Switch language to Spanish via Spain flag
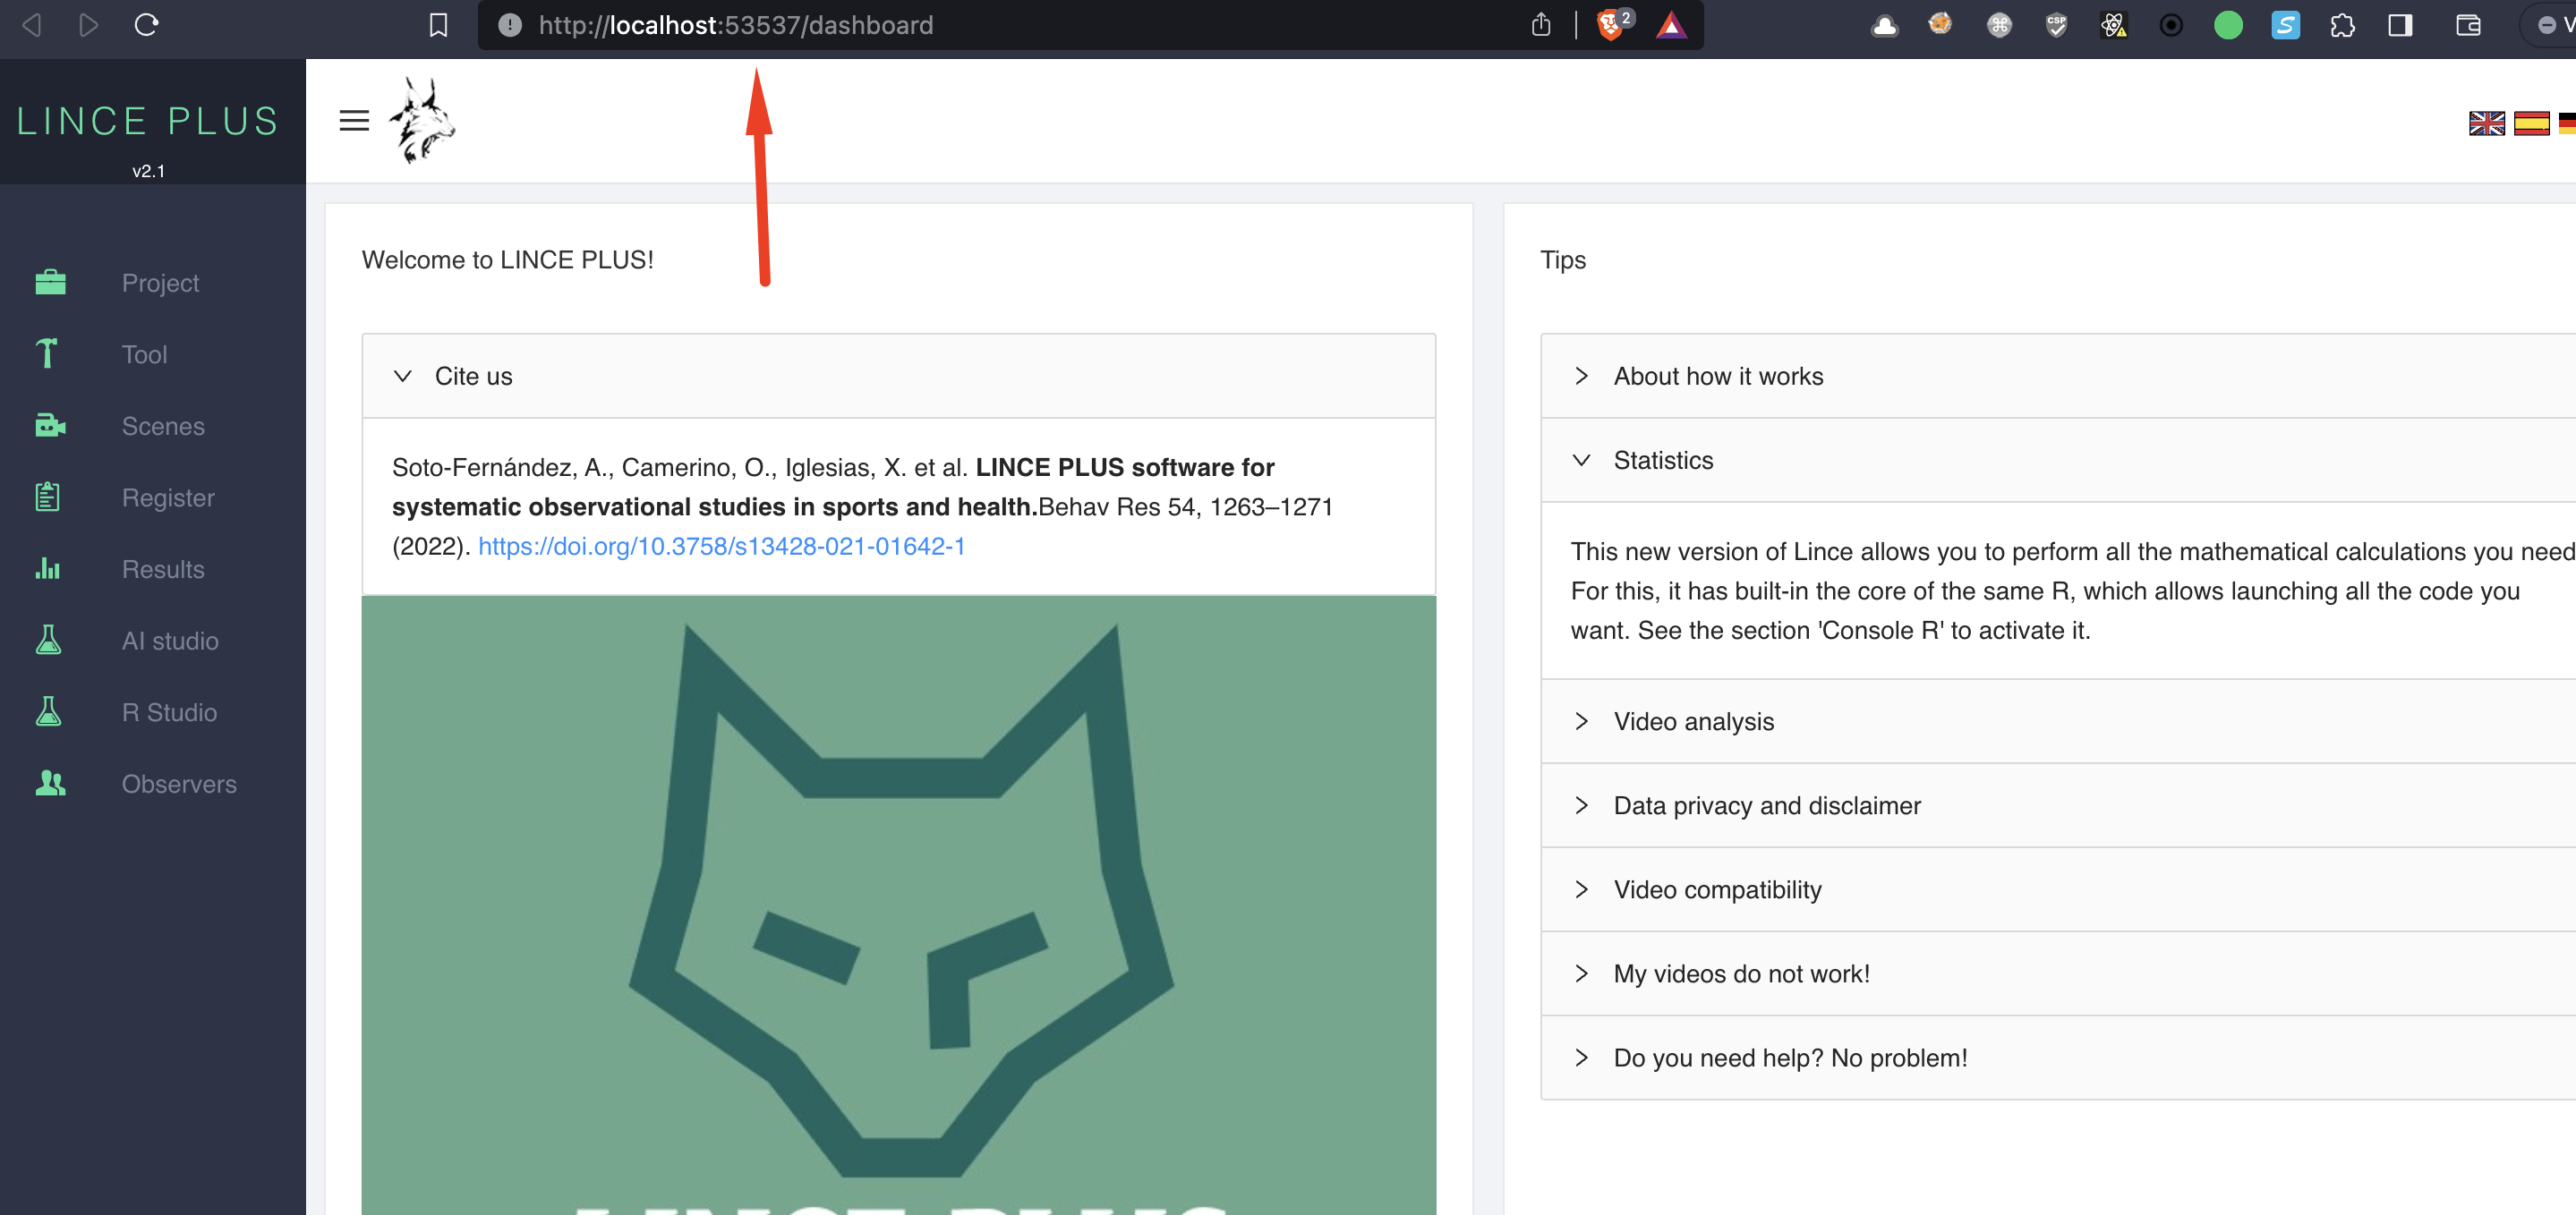Viewport: 2576px width, 1215px height. pos(2532,124)
